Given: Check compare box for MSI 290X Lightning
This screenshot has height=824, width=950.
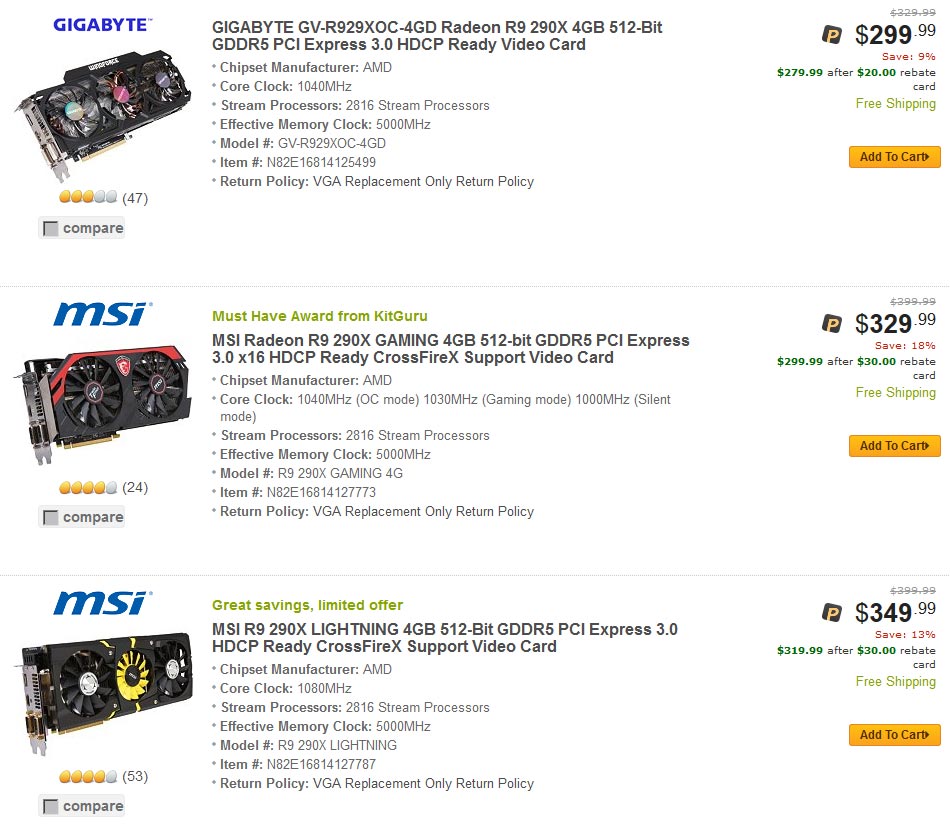Looking at the screenshot, I should 51,807.
